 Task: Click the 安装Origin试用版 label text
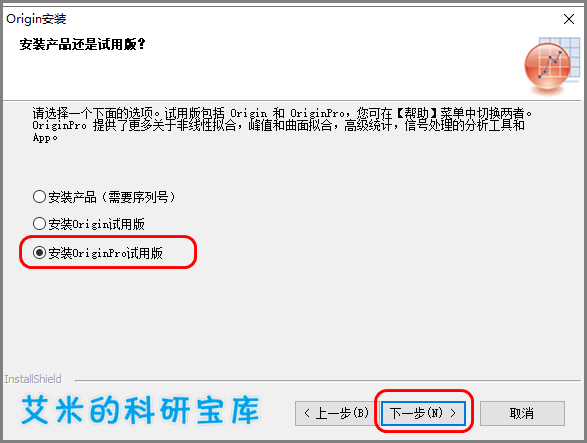pos(97,224)
